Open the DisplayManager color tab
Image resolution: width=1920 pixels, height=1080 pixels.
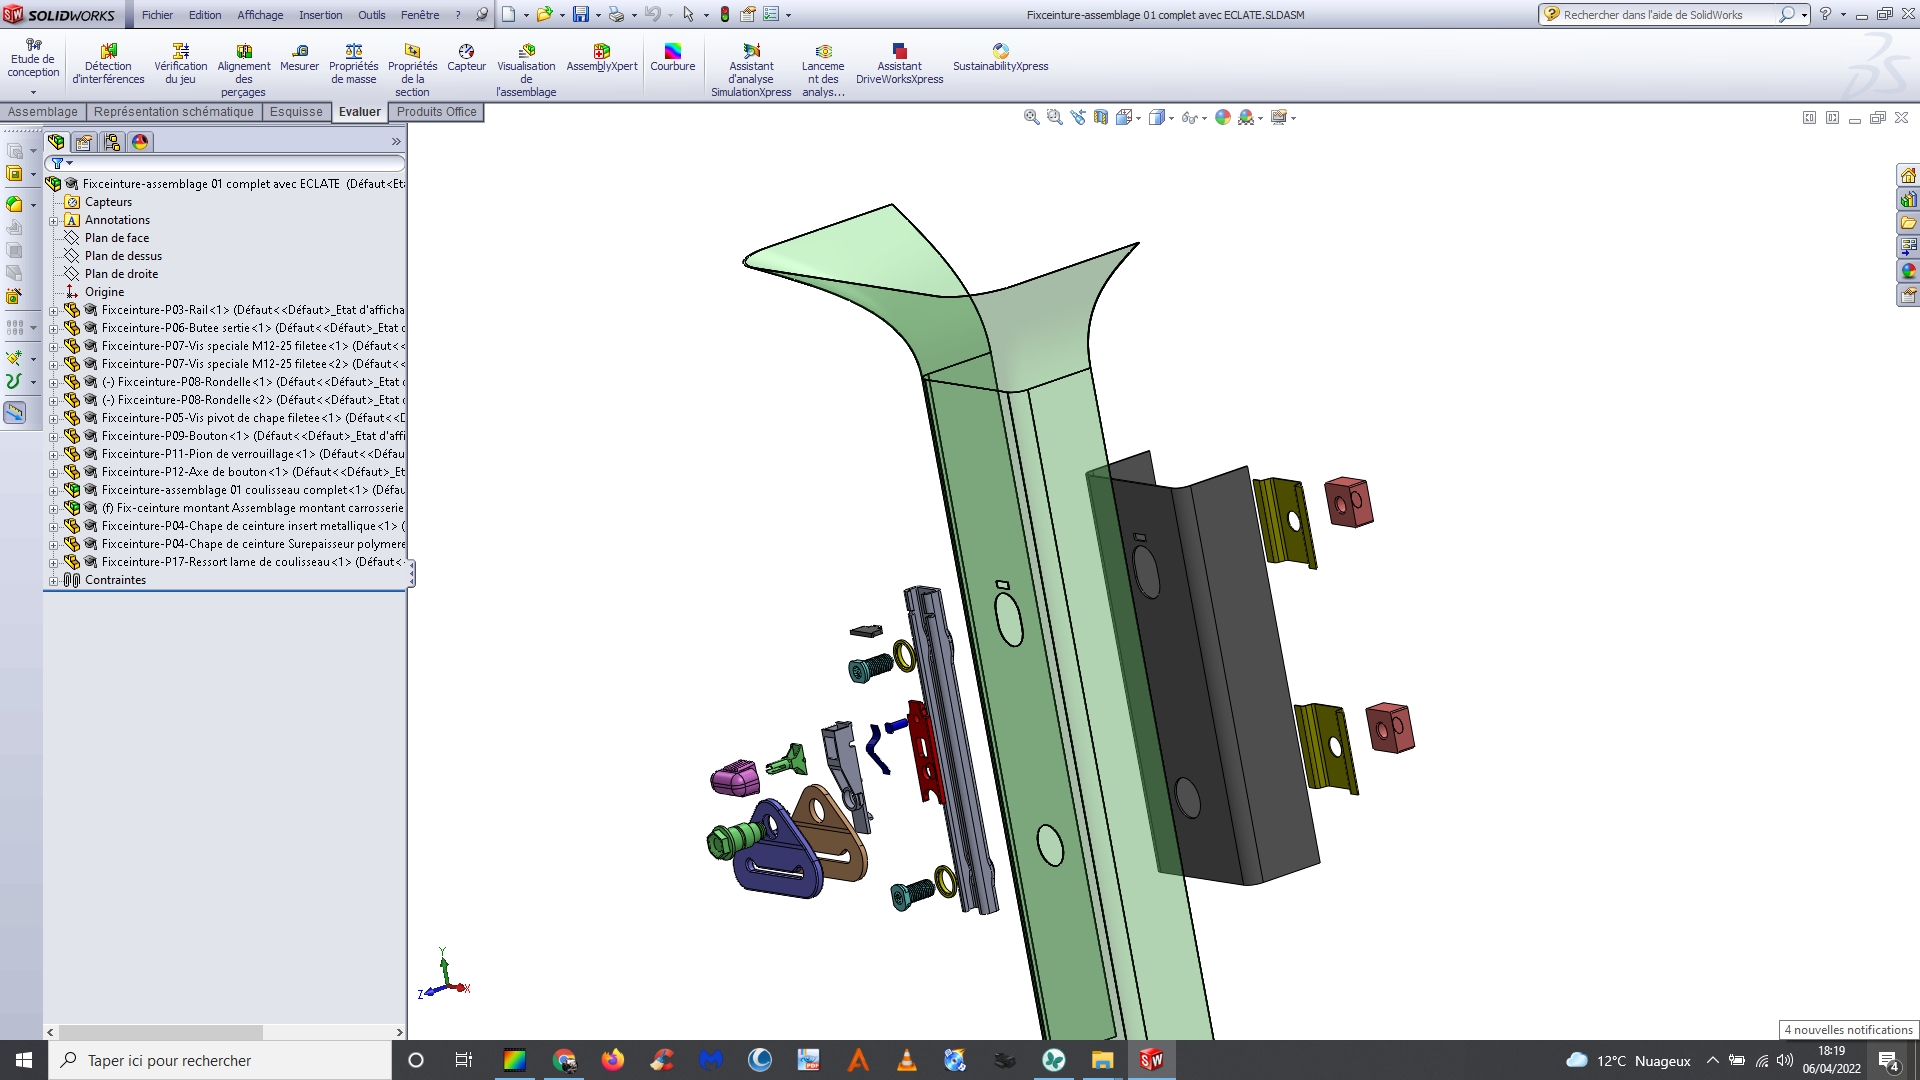(x=140, y=142)
